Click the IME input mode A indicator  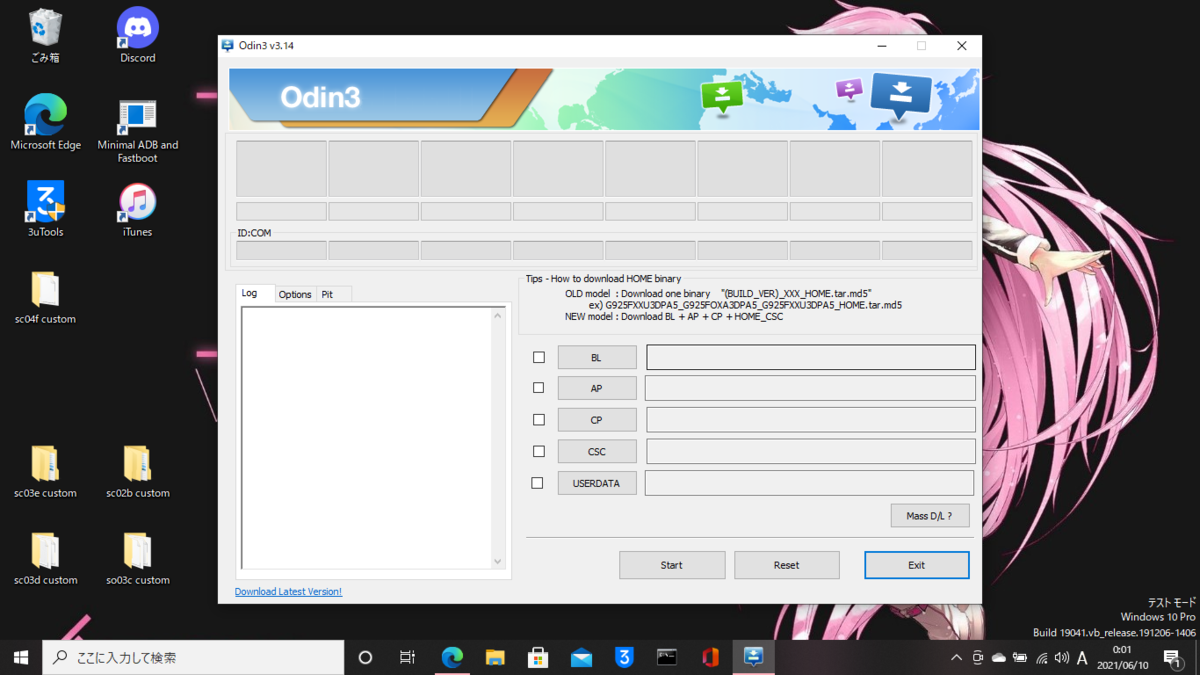(1082, 657)
